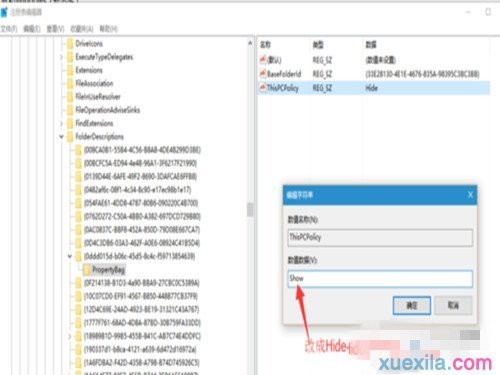Collapse the FolderDescriptions tree node
Screen dimensions: 500x375
tap(61, 136)
